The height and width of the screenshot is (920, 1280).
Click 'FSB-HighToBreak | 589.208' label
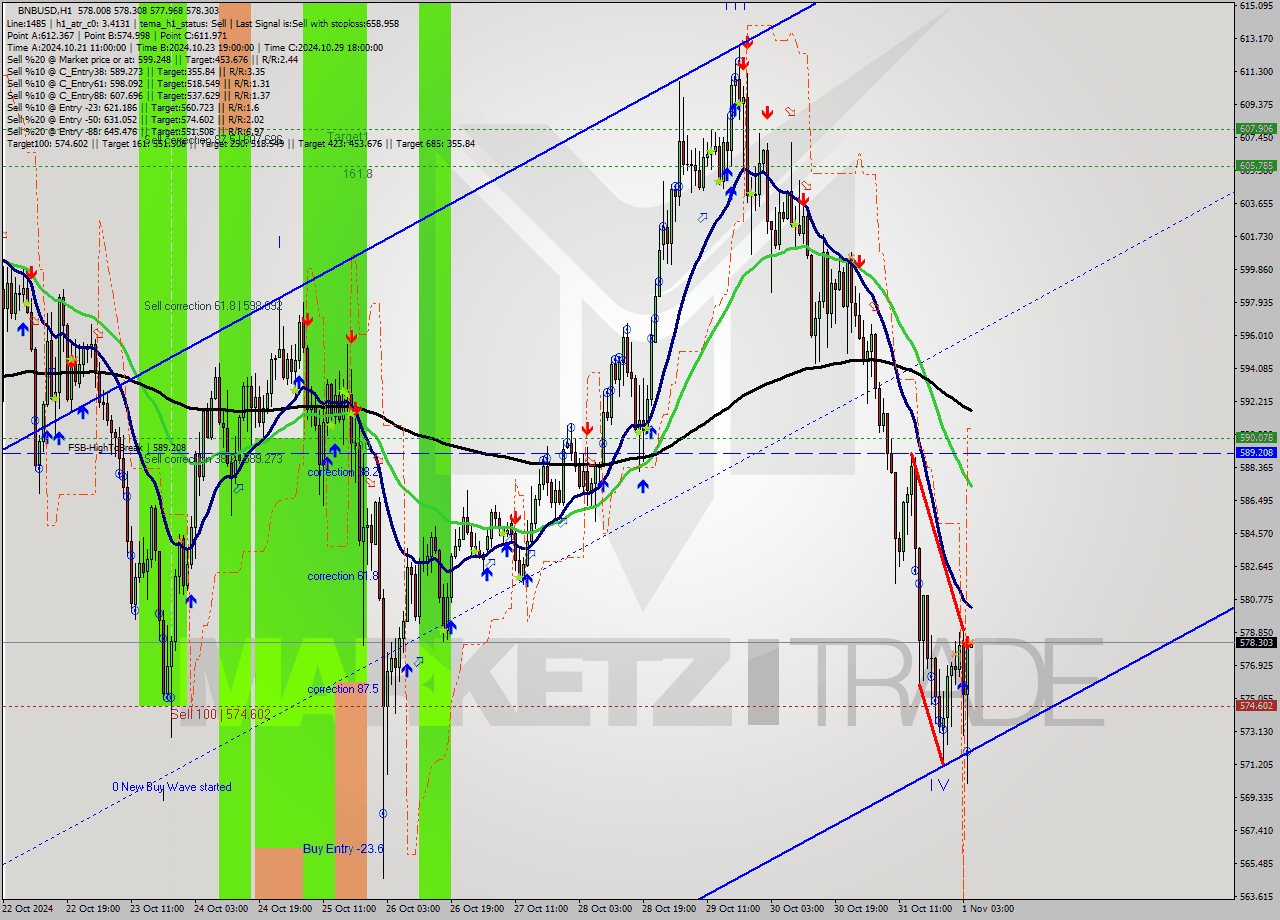tap(127, 448)
